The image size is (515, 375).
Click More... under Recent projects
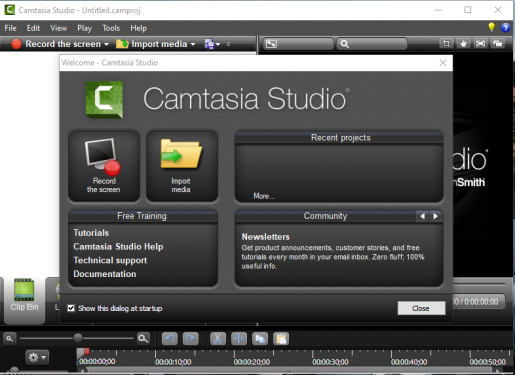click(264, 196)
